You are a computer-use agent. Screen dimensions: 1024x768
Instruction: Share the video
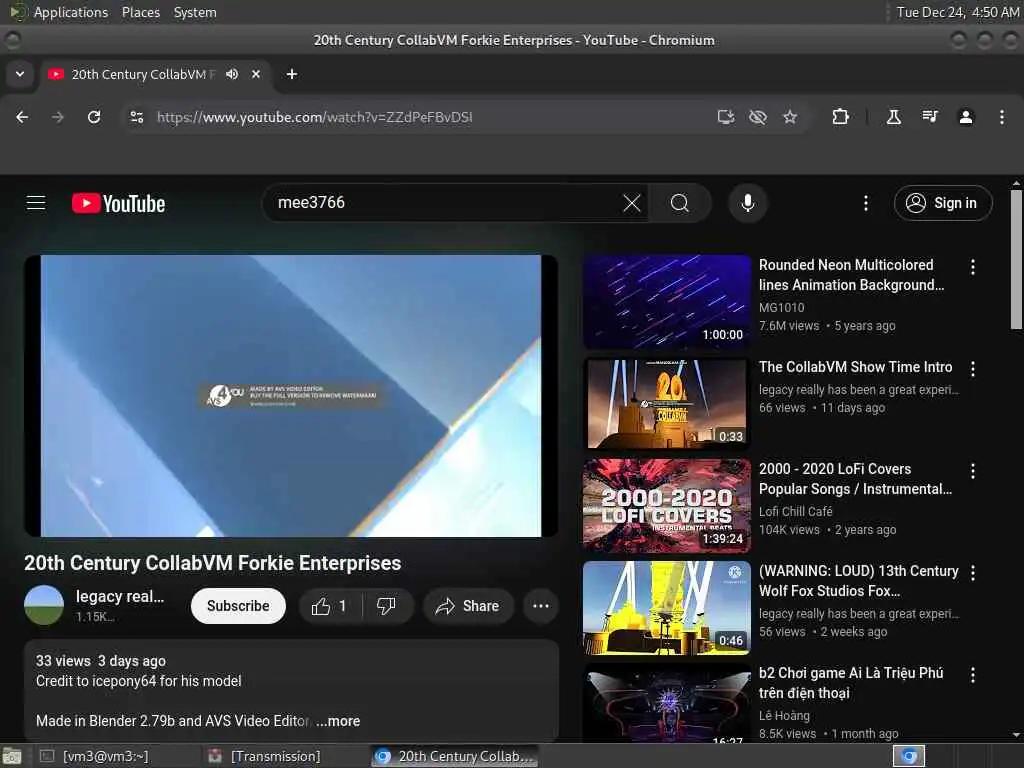[x=468, y=606]
